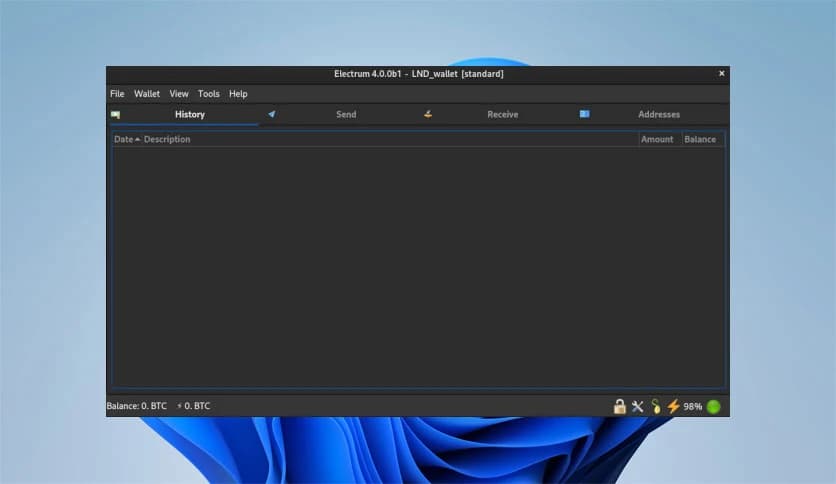
Task: Click the password lock icon
Action: pyautogui.click(x=620, y=407)
